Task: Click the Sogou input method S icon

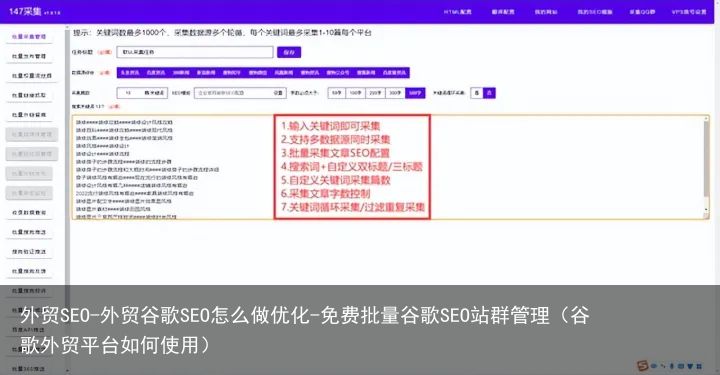Action: tap(642, 365)
